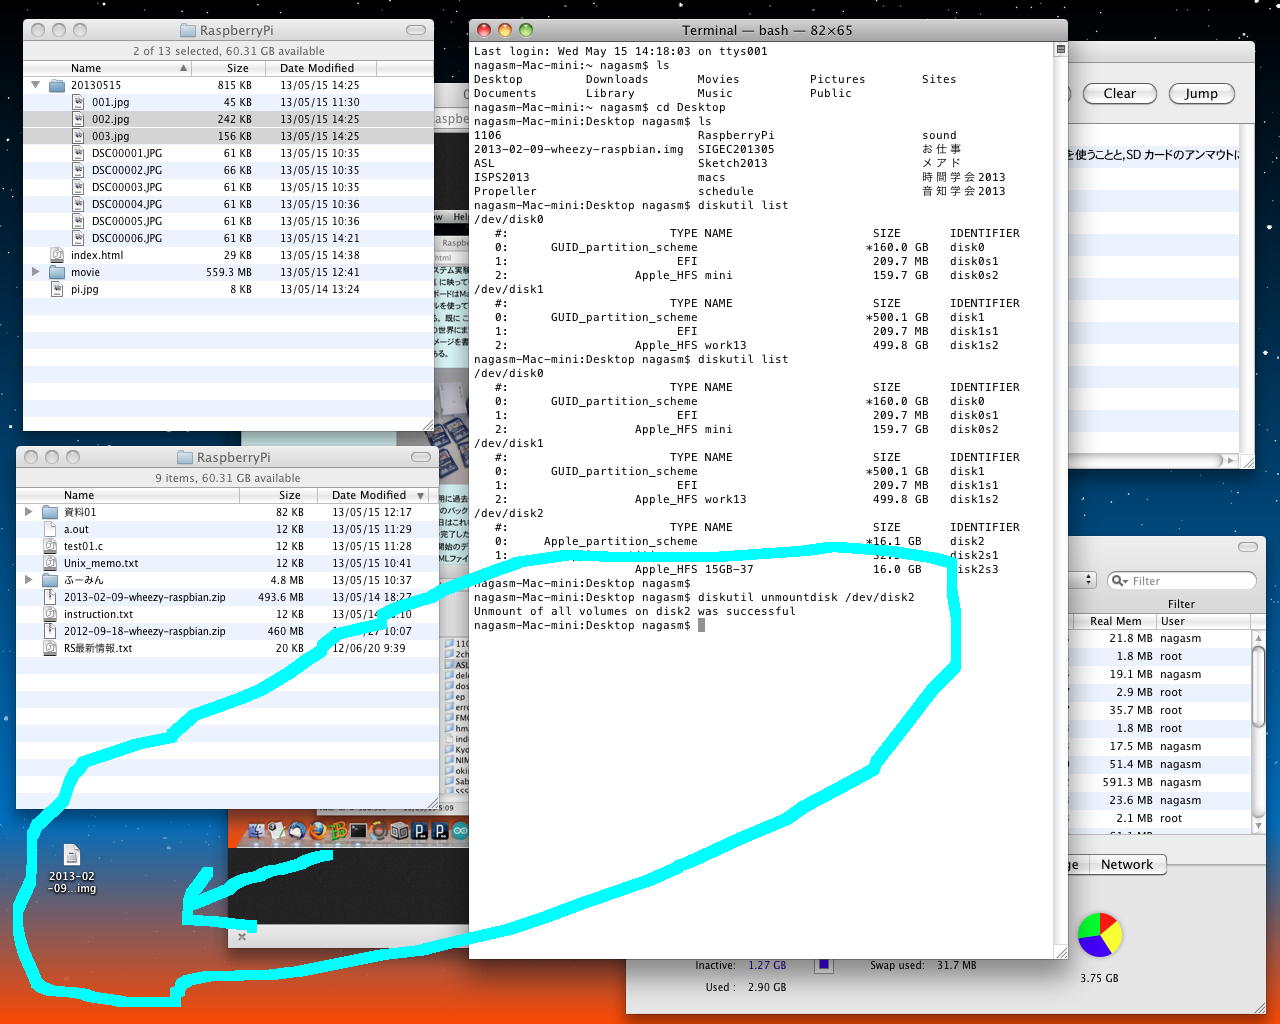
Task: Select the DSC00004.JPG file
Action: (127, 204)
